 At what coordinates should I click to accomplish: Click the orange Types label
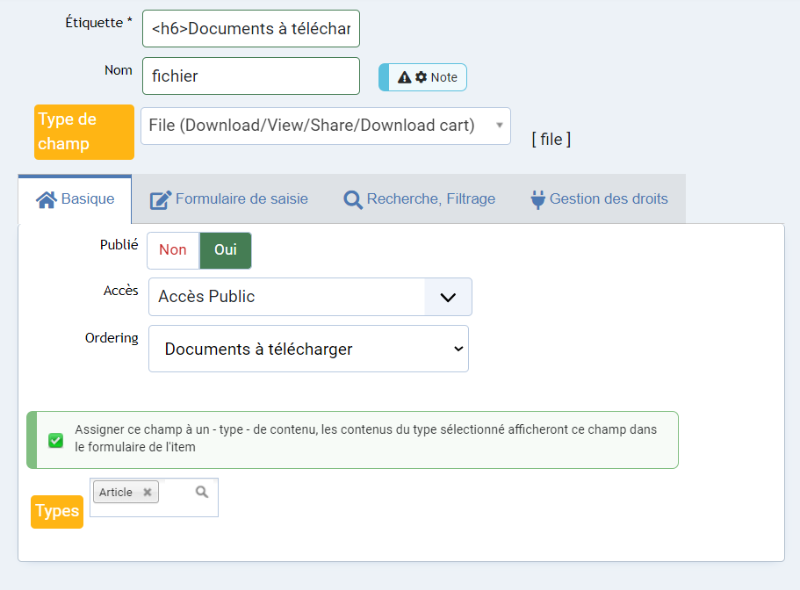tap(57, 511)
